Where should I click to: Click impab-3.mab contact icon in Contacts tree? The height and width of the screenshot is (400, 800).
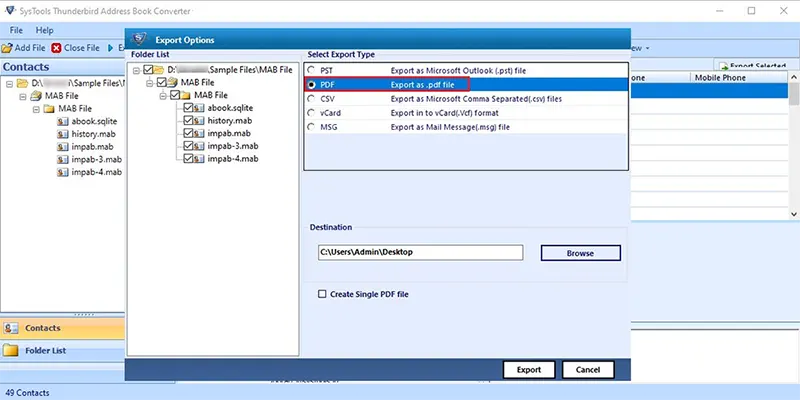(63, 160)
